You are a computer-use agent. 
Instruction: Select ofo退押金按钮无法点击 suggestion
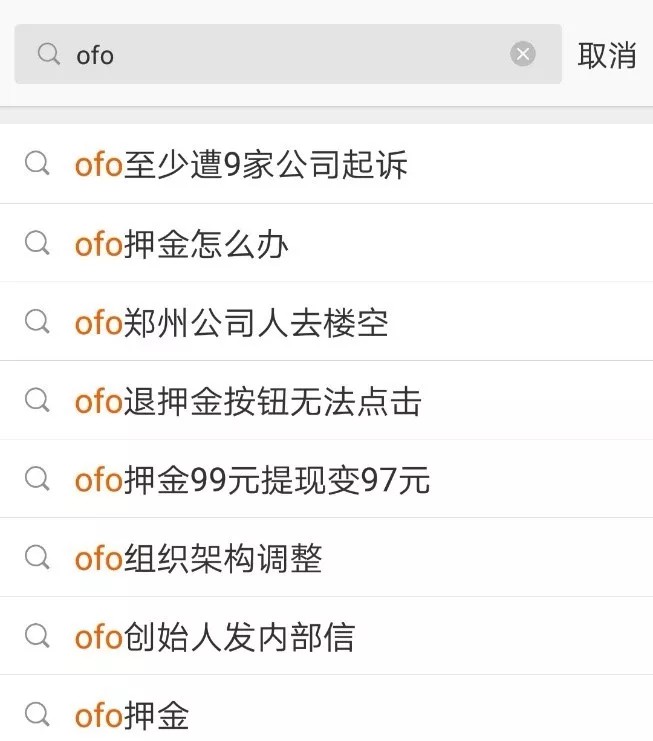pyautogui.click(x=248, y=401)
